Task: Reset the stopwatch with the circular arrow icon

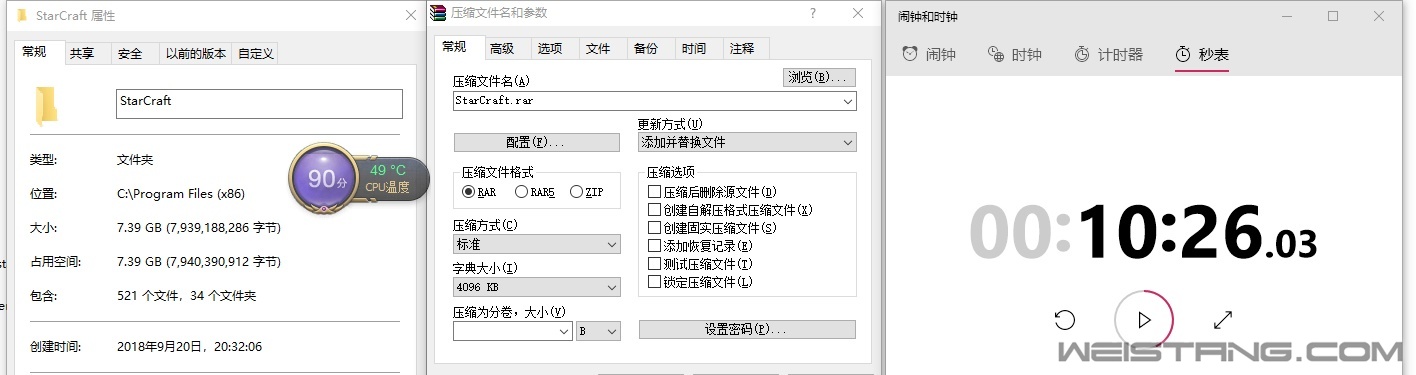Action: pos(1065,320)
